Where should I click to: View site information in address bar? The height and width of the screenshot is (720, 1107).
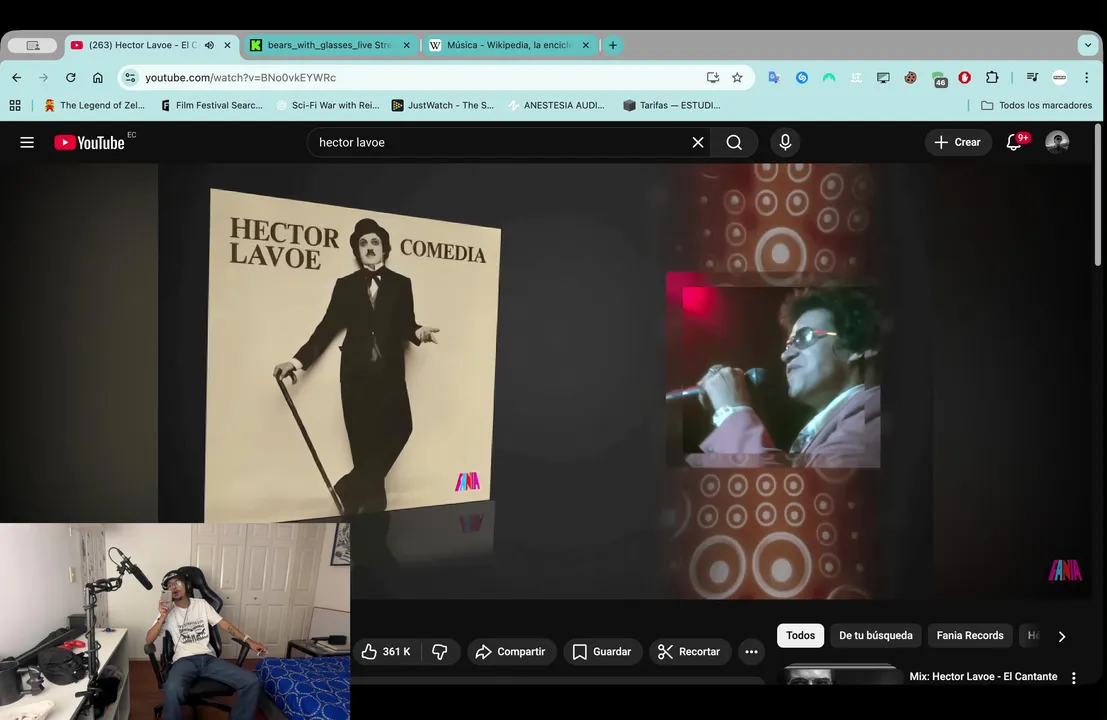(130, 78)
